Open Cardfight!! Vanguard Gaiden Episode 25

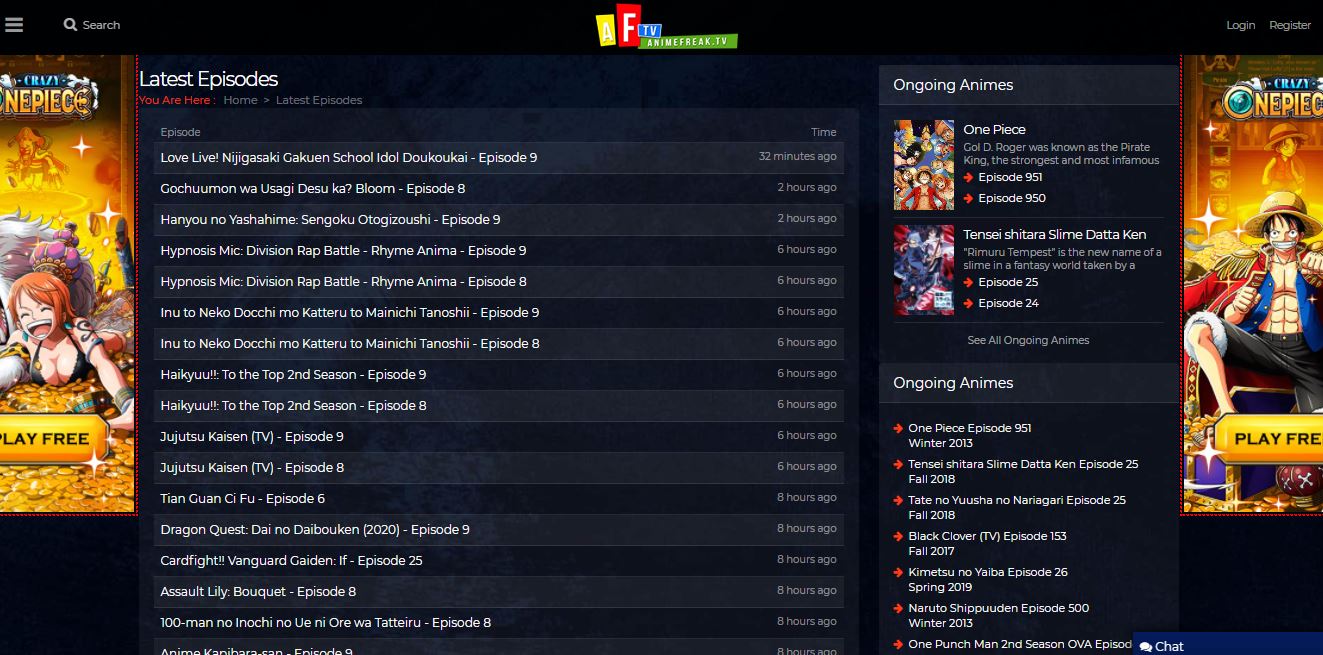click(291, 560)
